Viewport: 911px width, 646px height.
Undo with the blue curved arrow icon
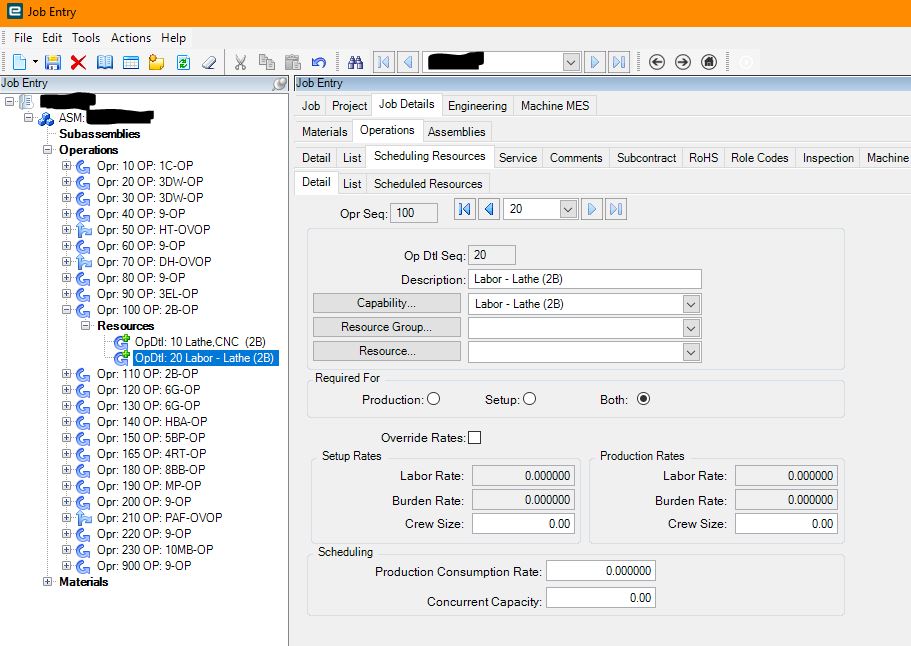(318, 62)
